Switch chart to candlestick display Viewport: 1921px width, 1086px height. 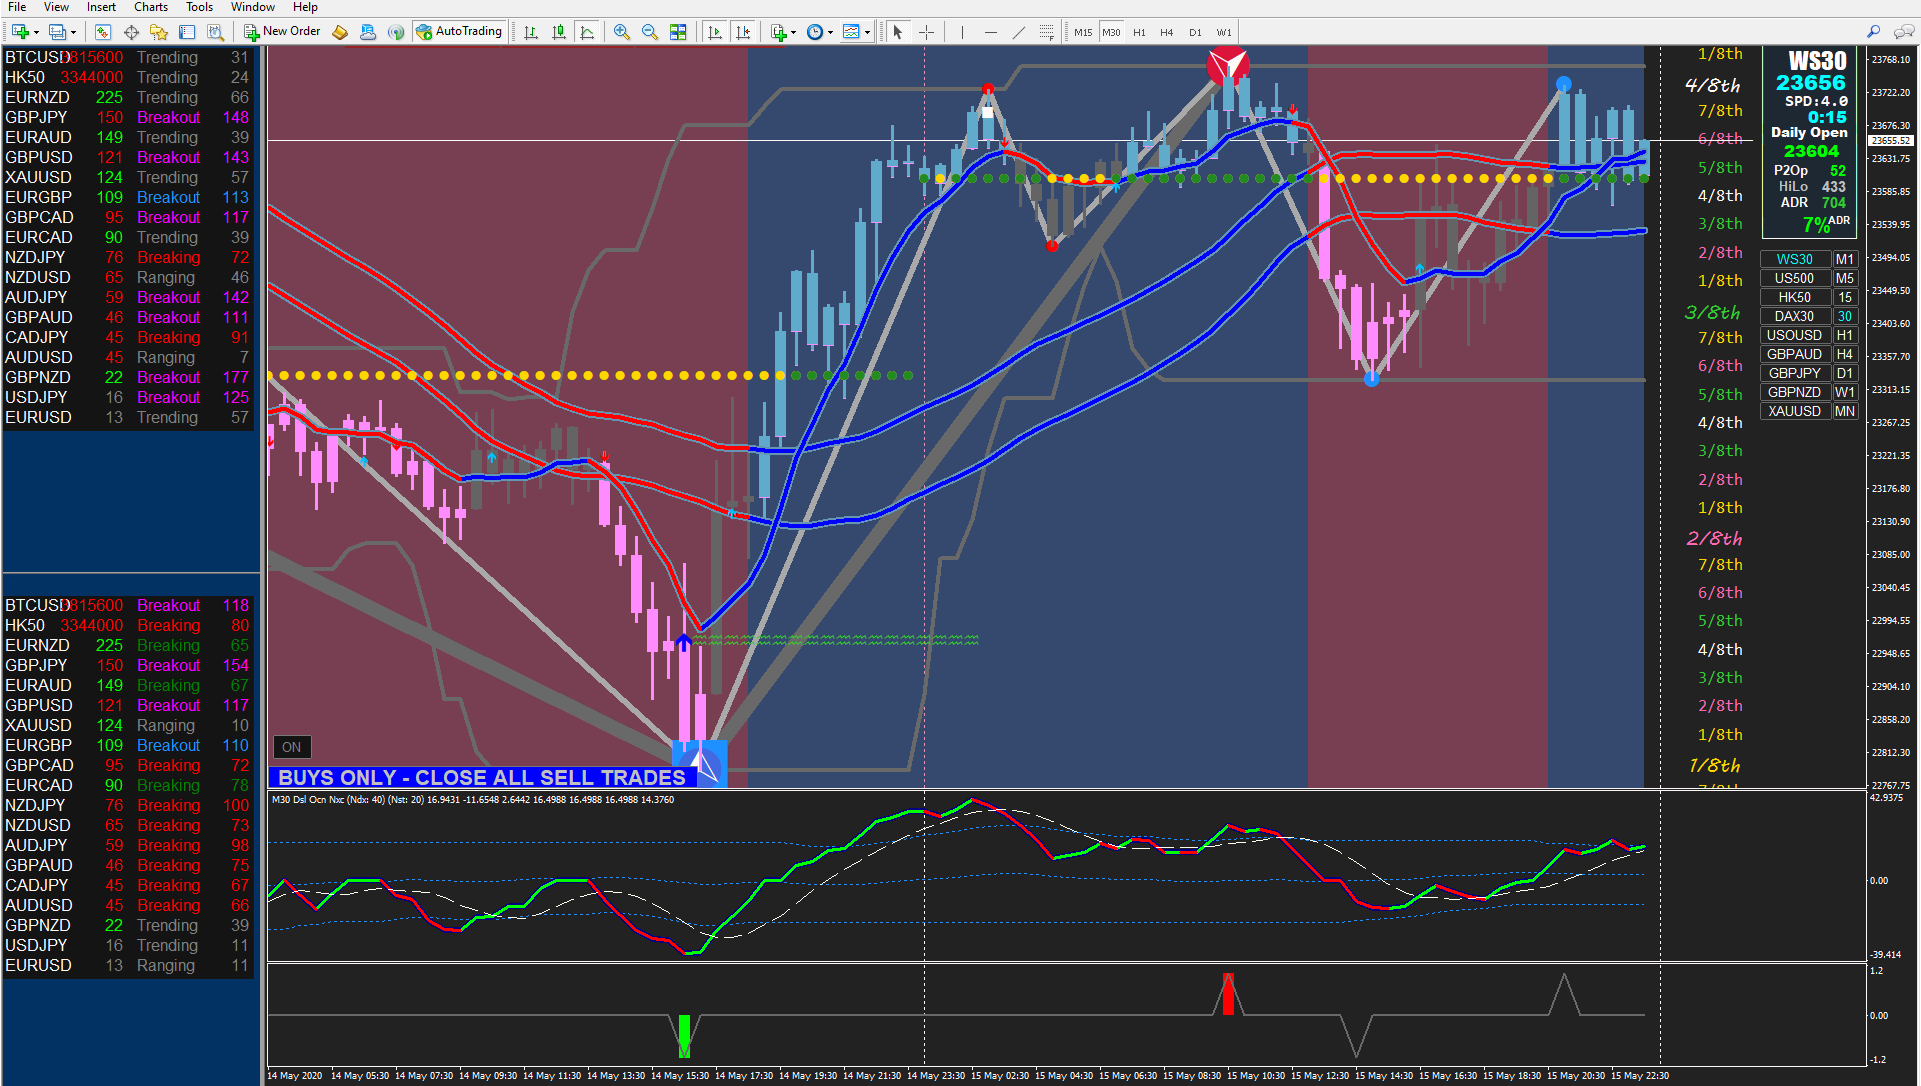click(559, 32)
